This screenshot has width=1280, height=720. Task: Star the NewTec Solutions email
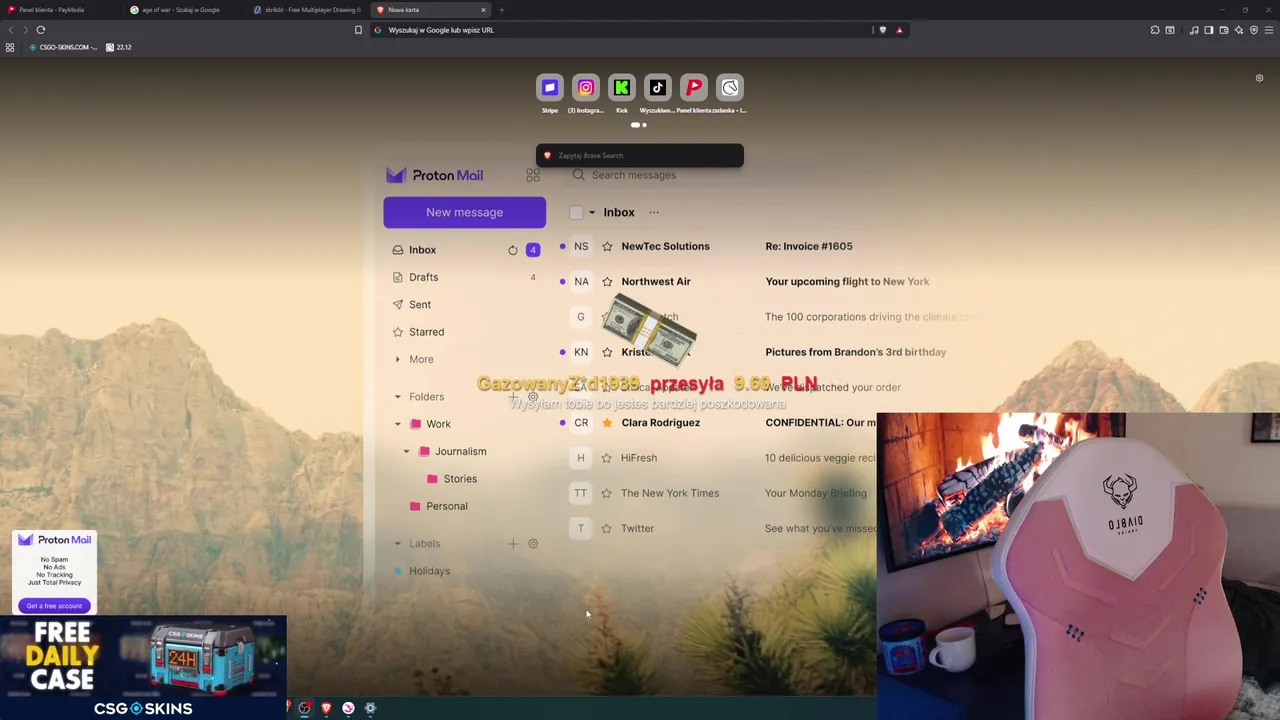coord(607,246)
